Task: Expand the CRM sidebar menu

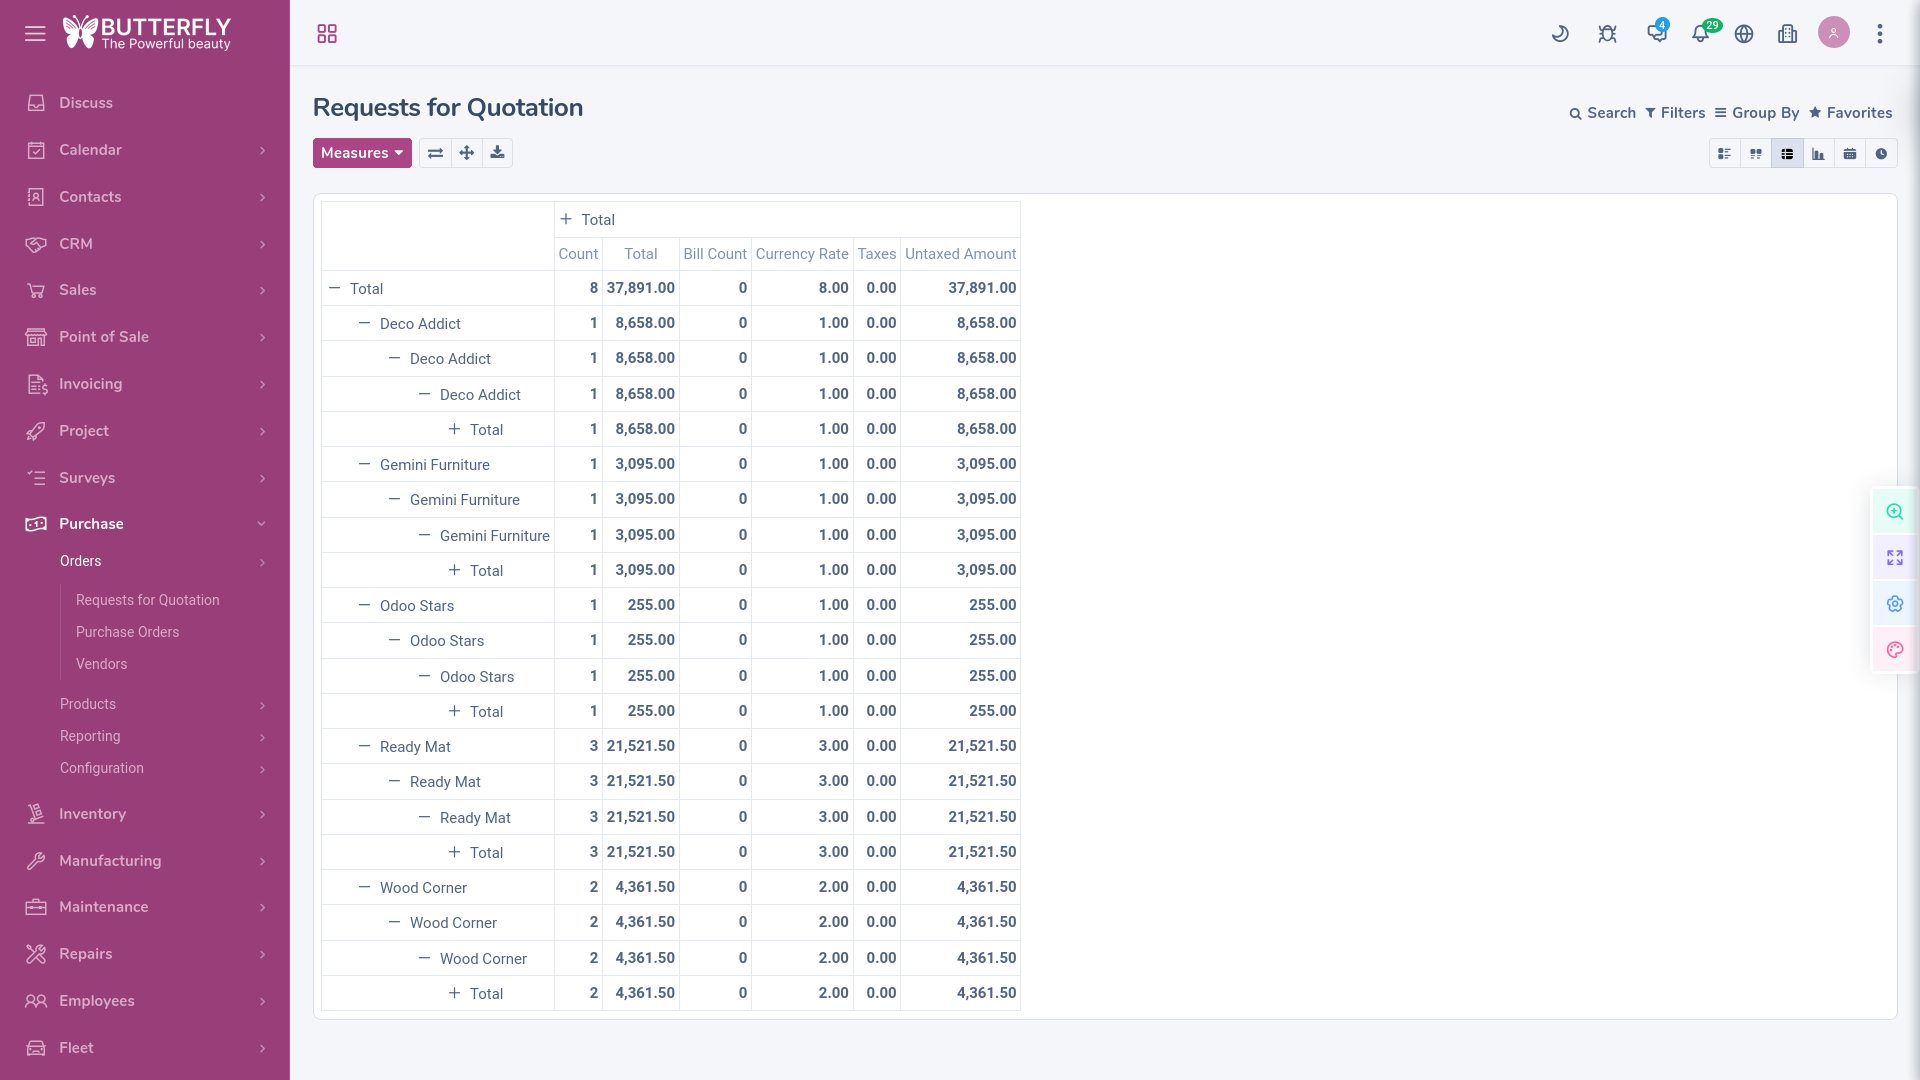Action: point(145,244)
